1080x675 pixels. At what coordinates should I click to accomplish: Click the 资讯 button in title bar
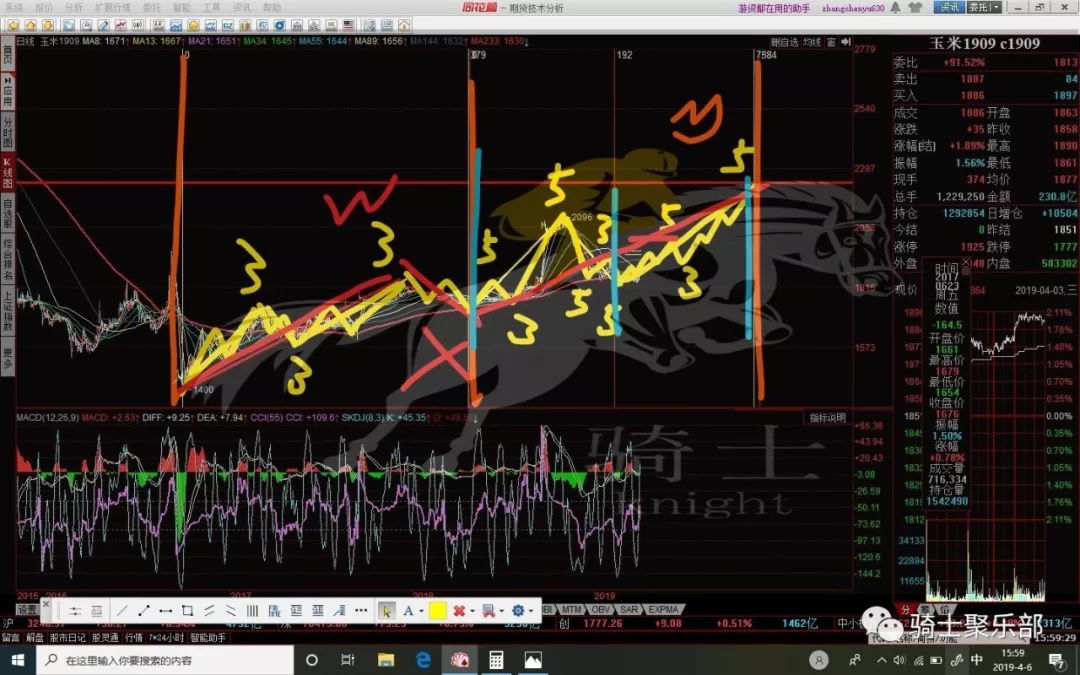tap(949, 8)
